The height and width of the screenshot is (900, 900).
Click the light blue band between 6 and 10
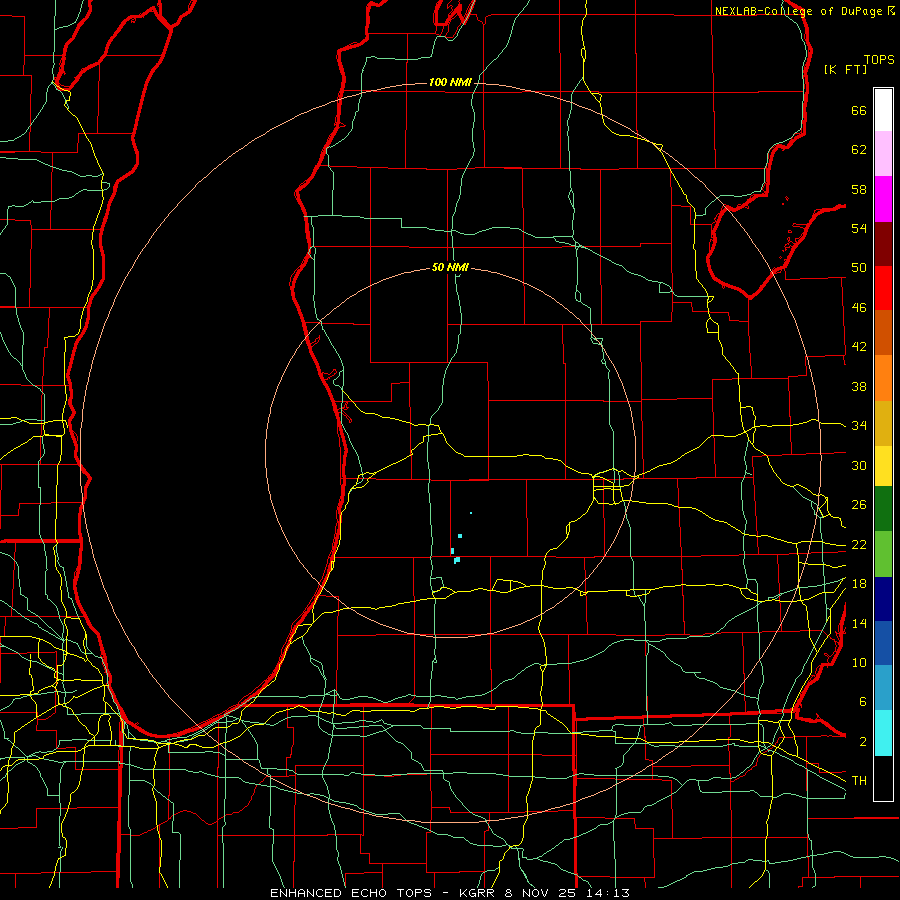[x=883, y=688]
